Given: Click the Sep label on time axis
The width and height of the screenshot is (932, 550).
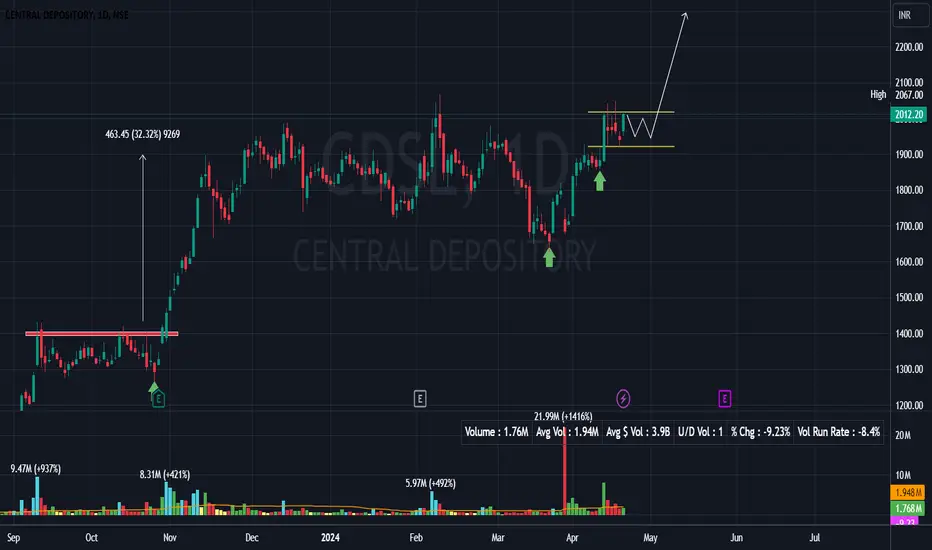Looking at the screenshot, I should click(x=13, y=538).
